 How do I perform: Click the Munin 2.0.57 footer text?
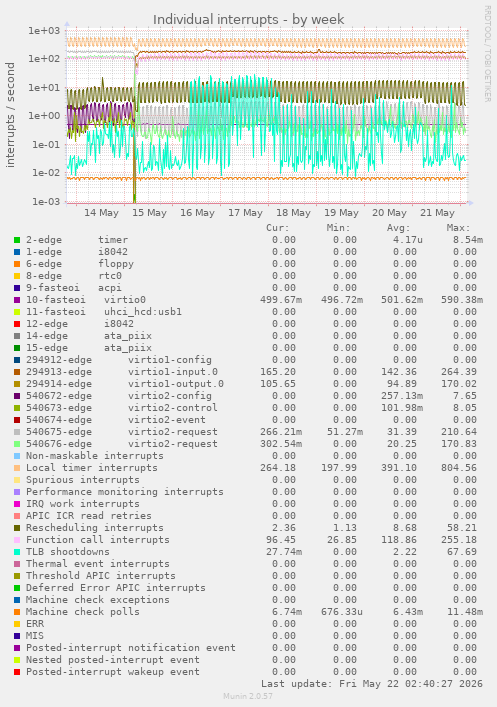(248, 696)
